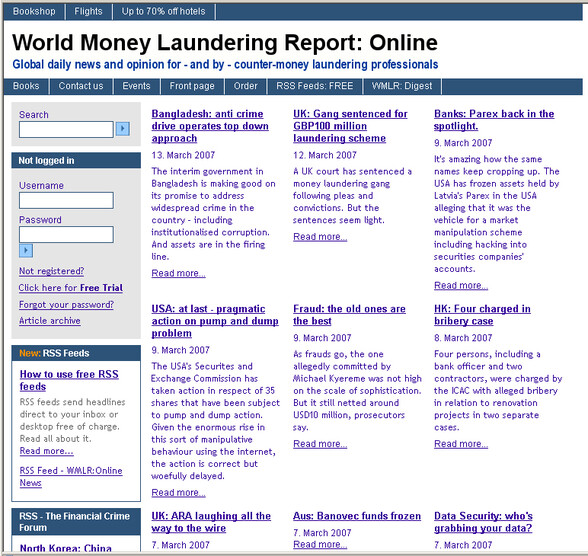
Task: Open the Flights top link
Action: pyautogui.click(x=88, y=12)
